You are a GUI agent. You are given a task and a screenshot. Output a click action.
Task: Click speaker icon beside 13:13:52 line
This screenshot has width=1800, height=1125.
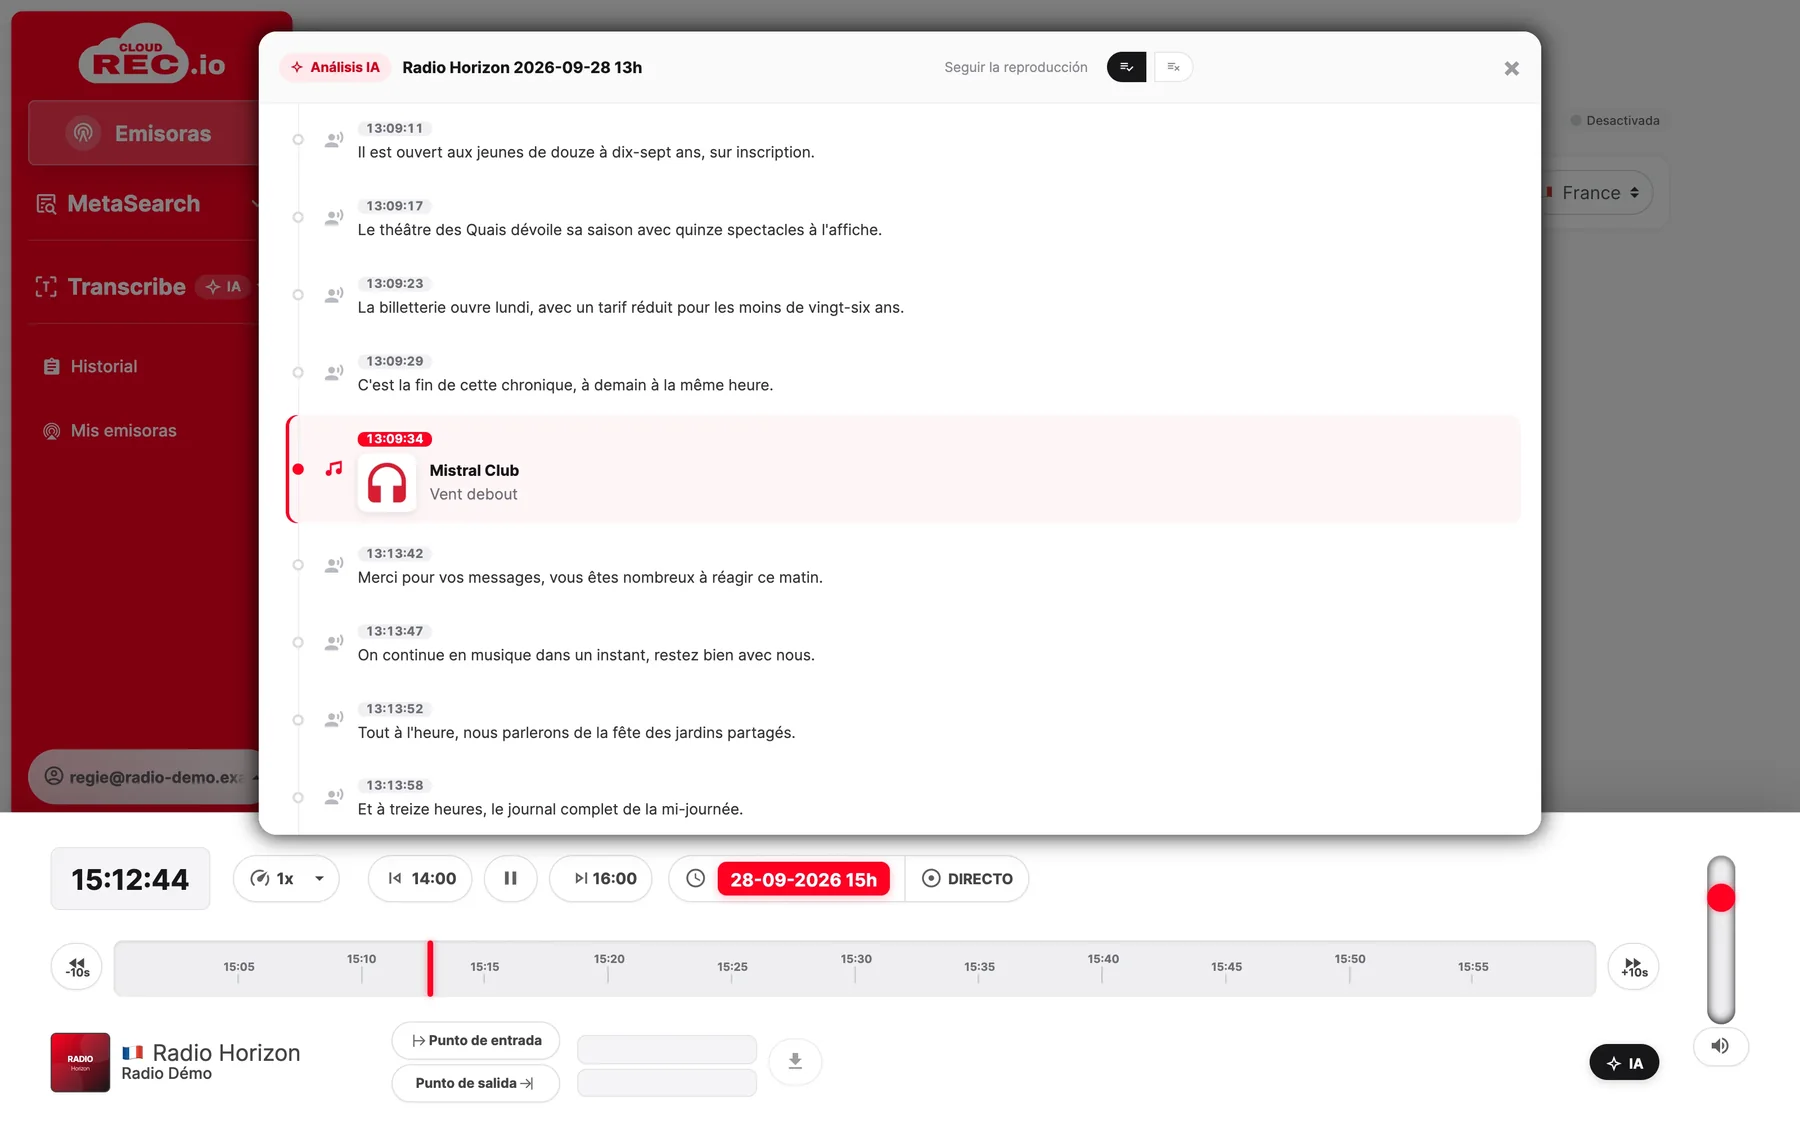tap(334, 720)
